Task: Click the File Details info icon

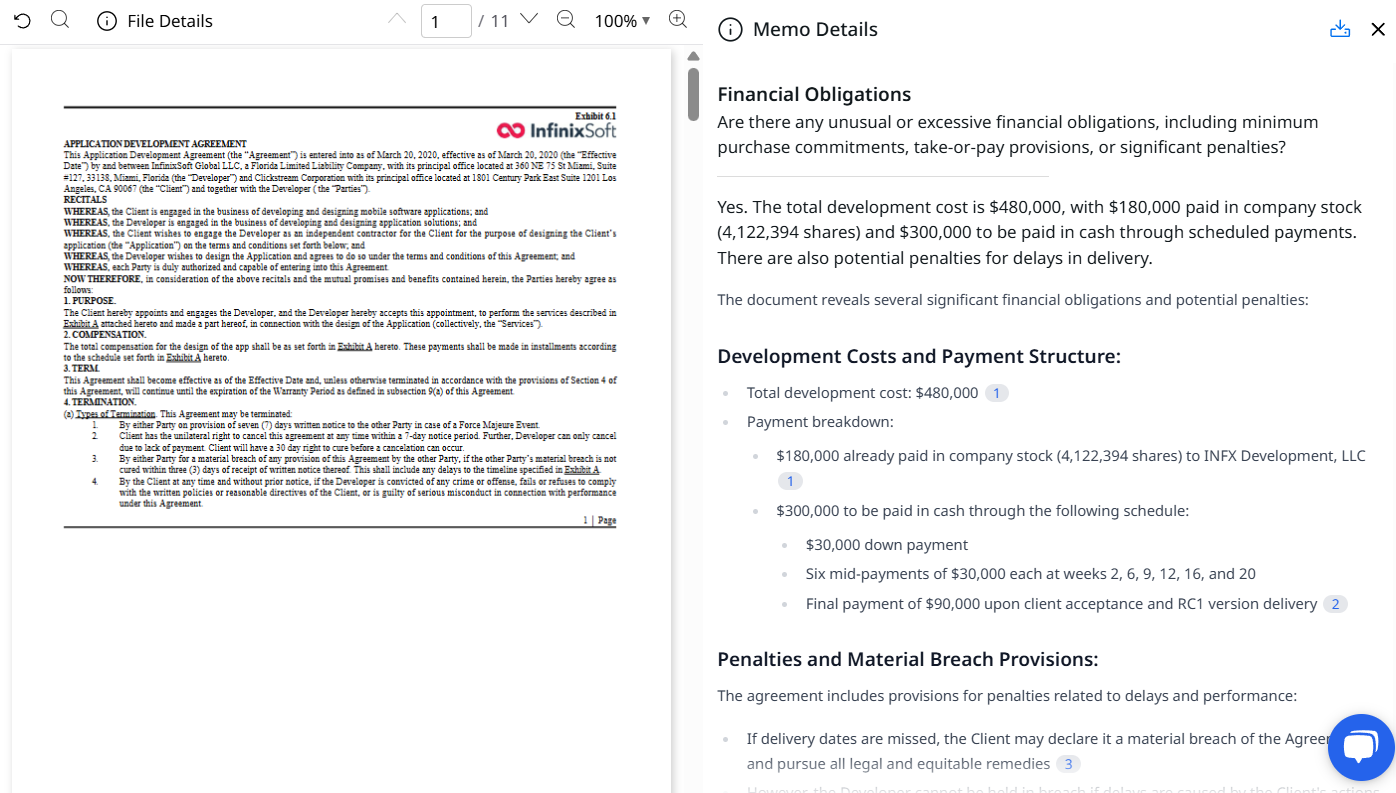Action: 107,21
